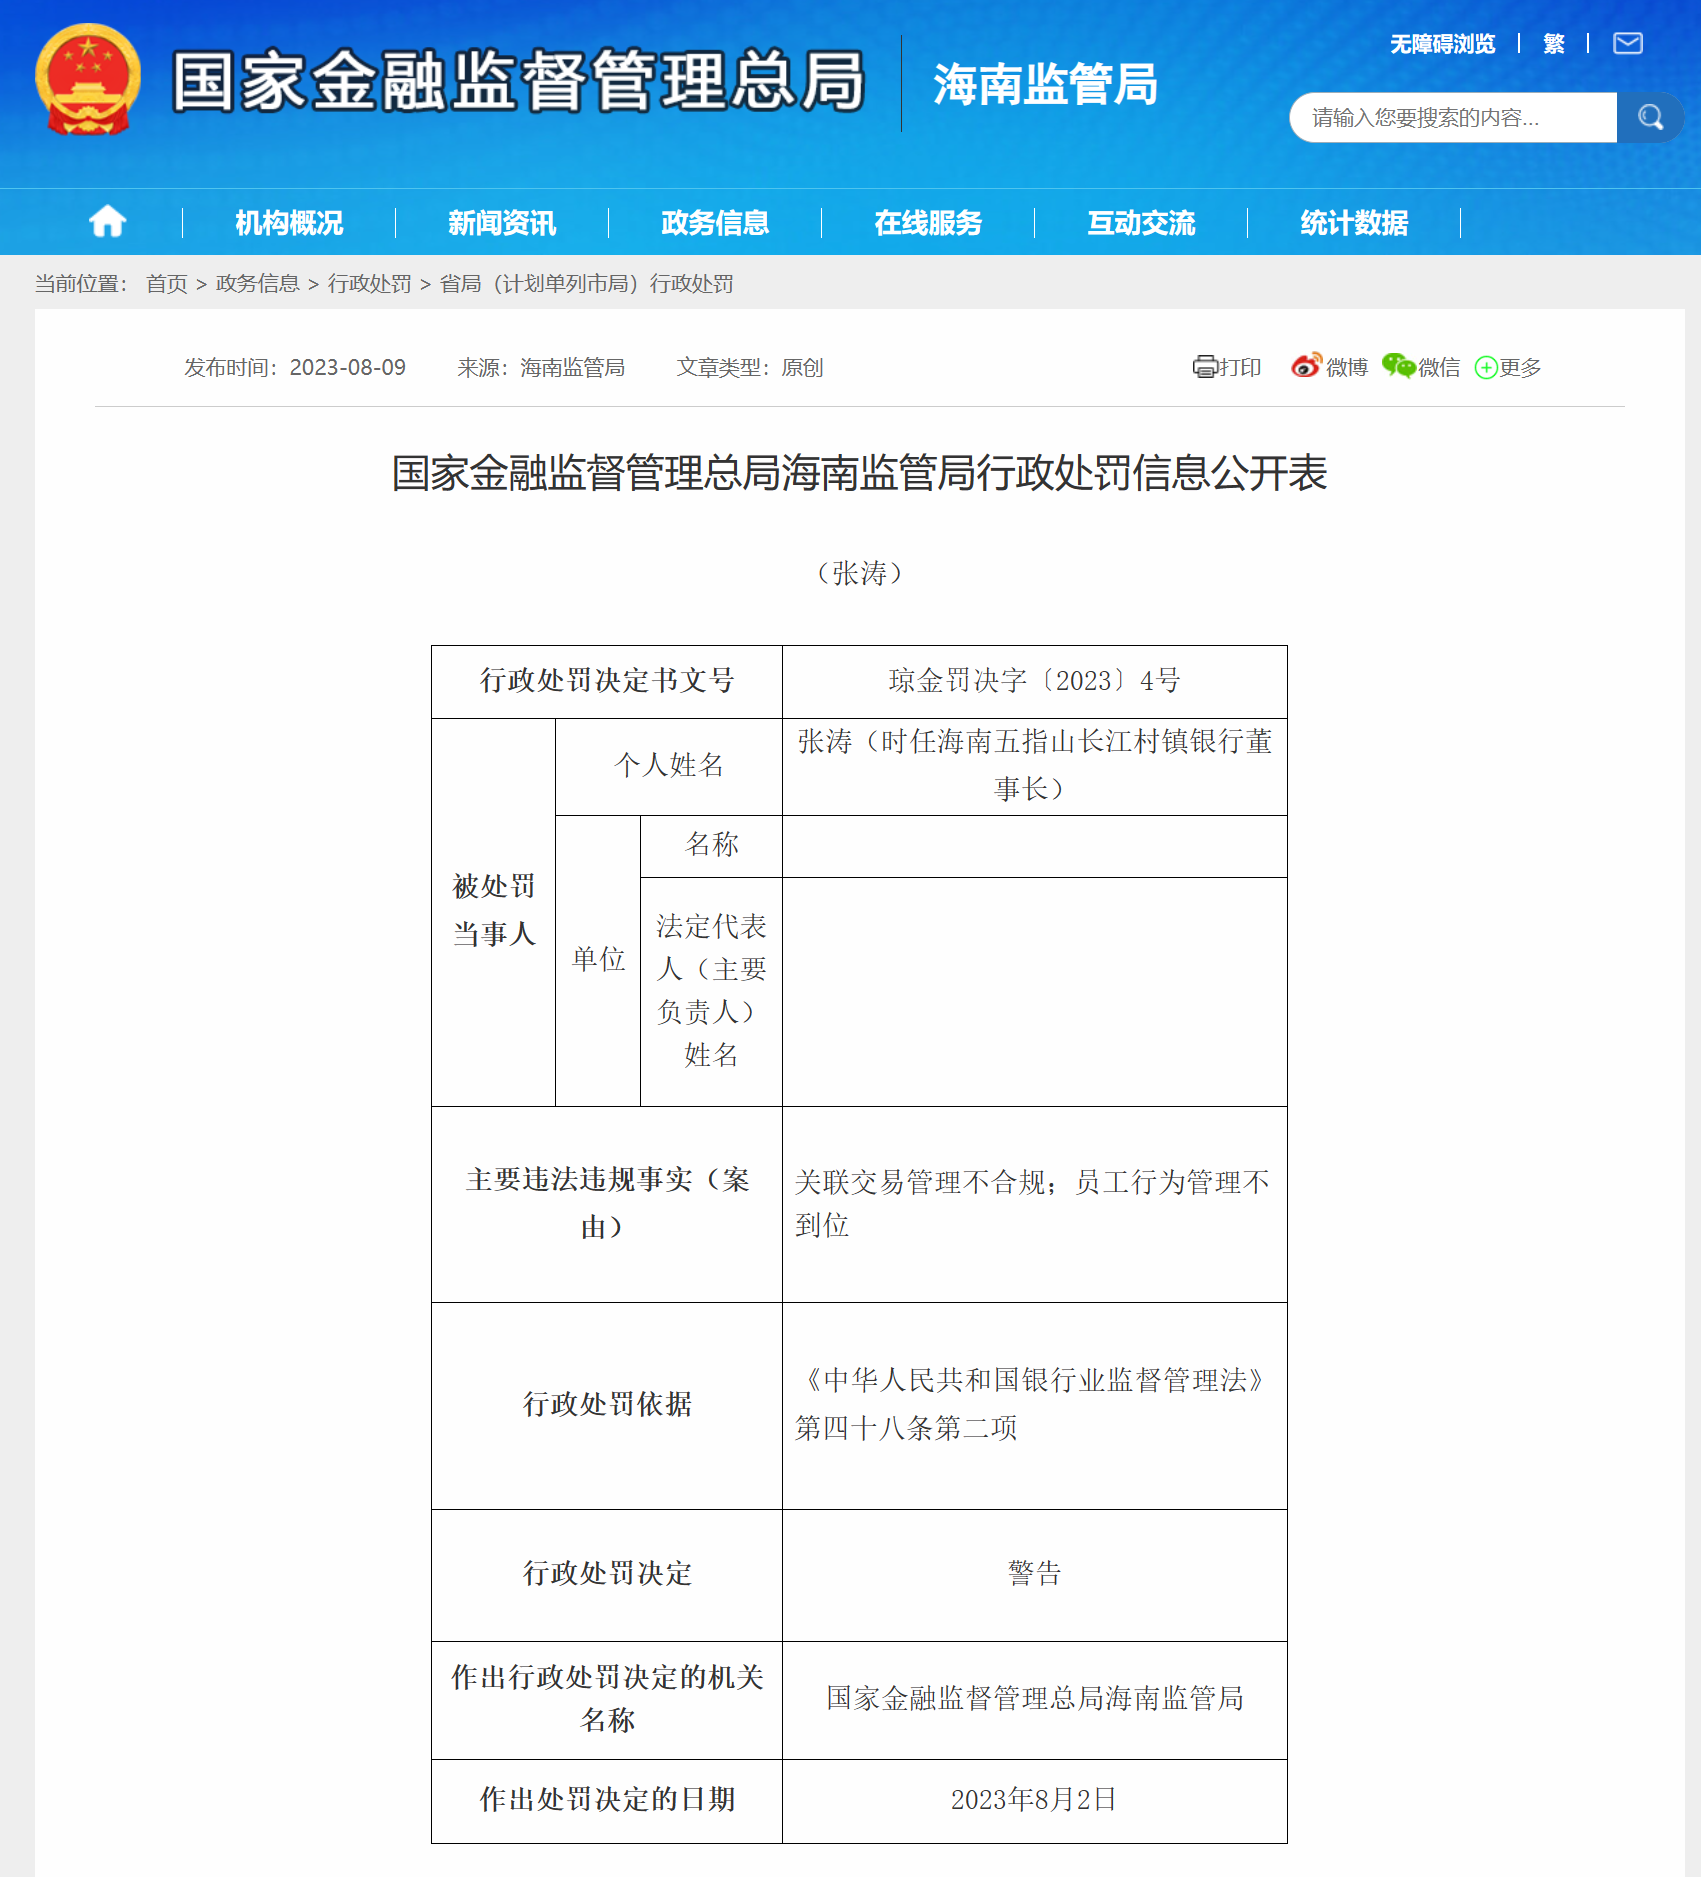Click the 当前位置 breadcrumb label
The image size is (1701, 1877).
pos(82,284)
